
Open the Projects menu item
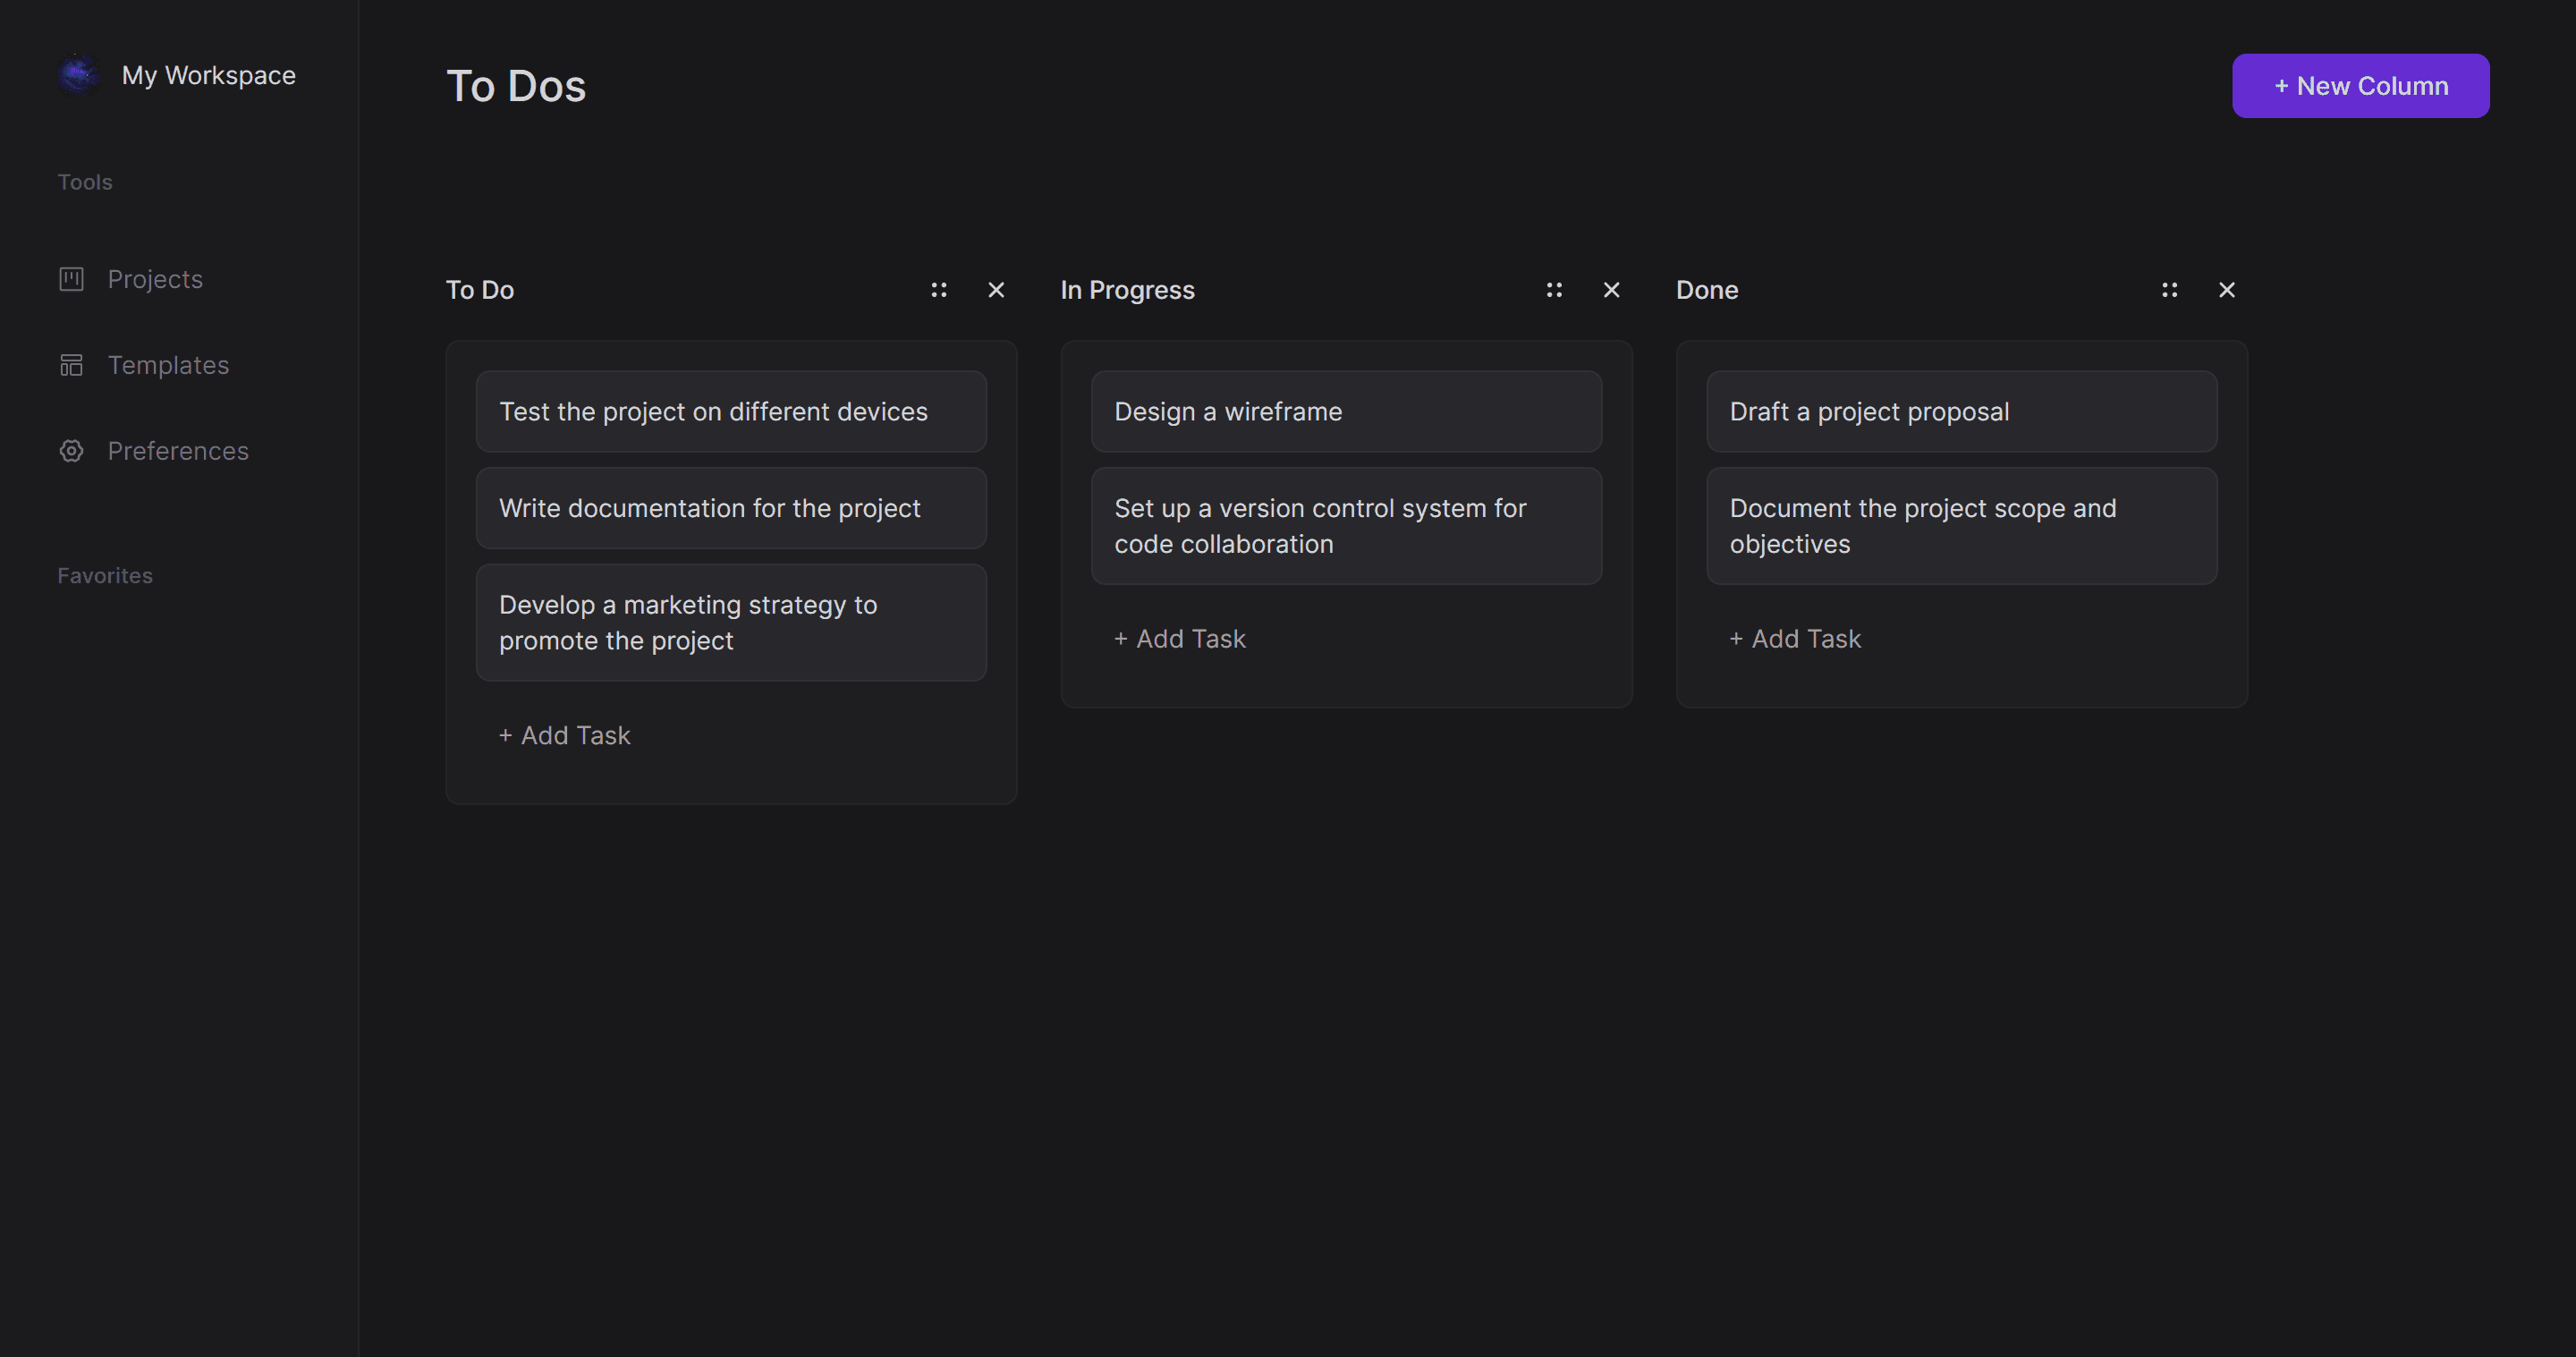pos(155,279)
